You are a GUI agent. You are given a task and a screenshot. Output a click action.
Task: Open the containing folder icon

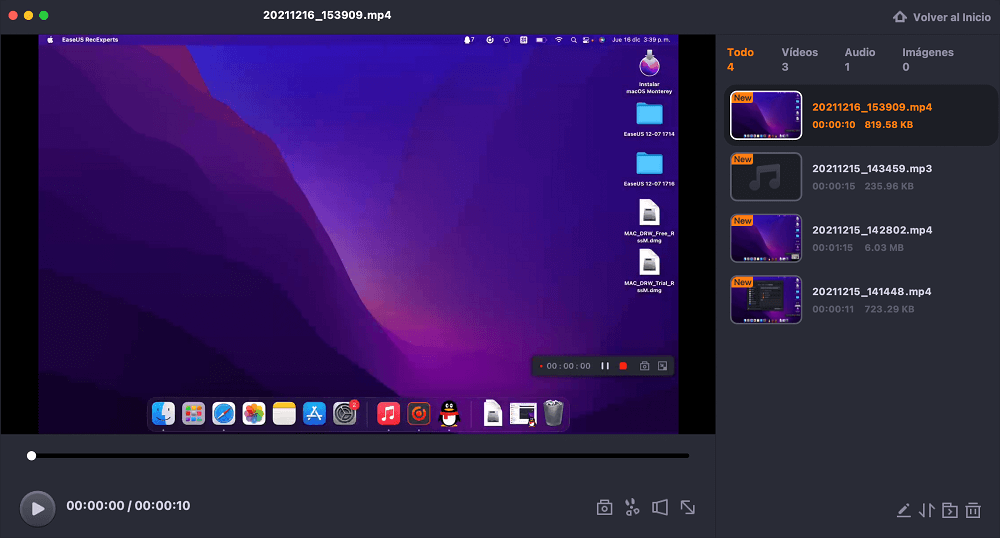[950, 510]
